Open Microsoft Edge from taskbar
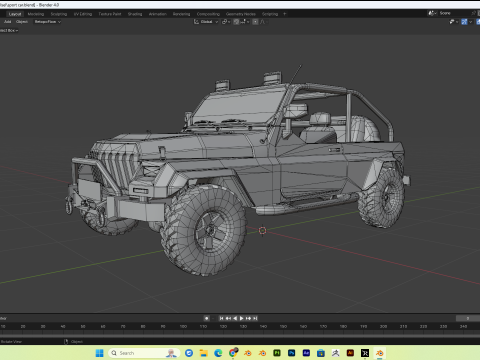Viewport: 480px width, 360px height. (x=218, y=353)
